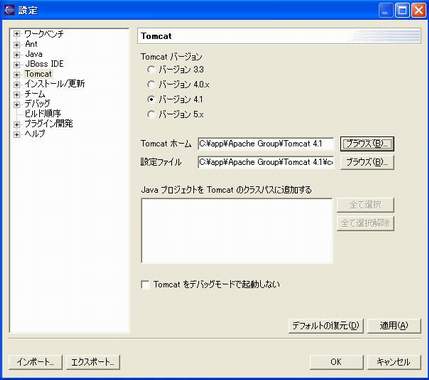
Task: Select ヘルプ in the preferences tree
Action: (34, 134)
